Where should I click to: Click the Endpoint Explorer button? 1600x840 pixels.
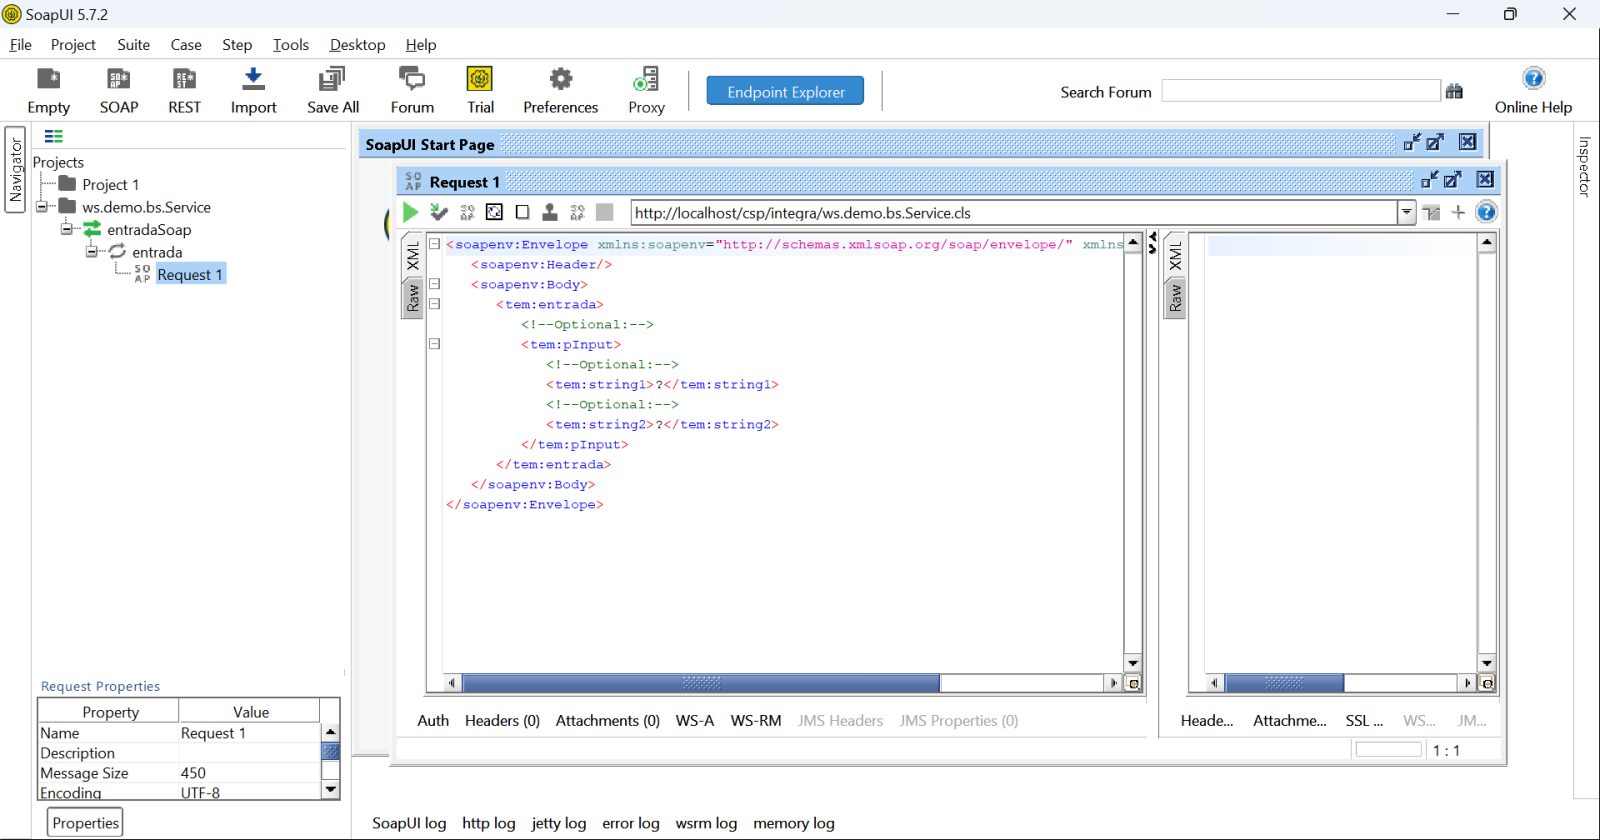point(785,92)
